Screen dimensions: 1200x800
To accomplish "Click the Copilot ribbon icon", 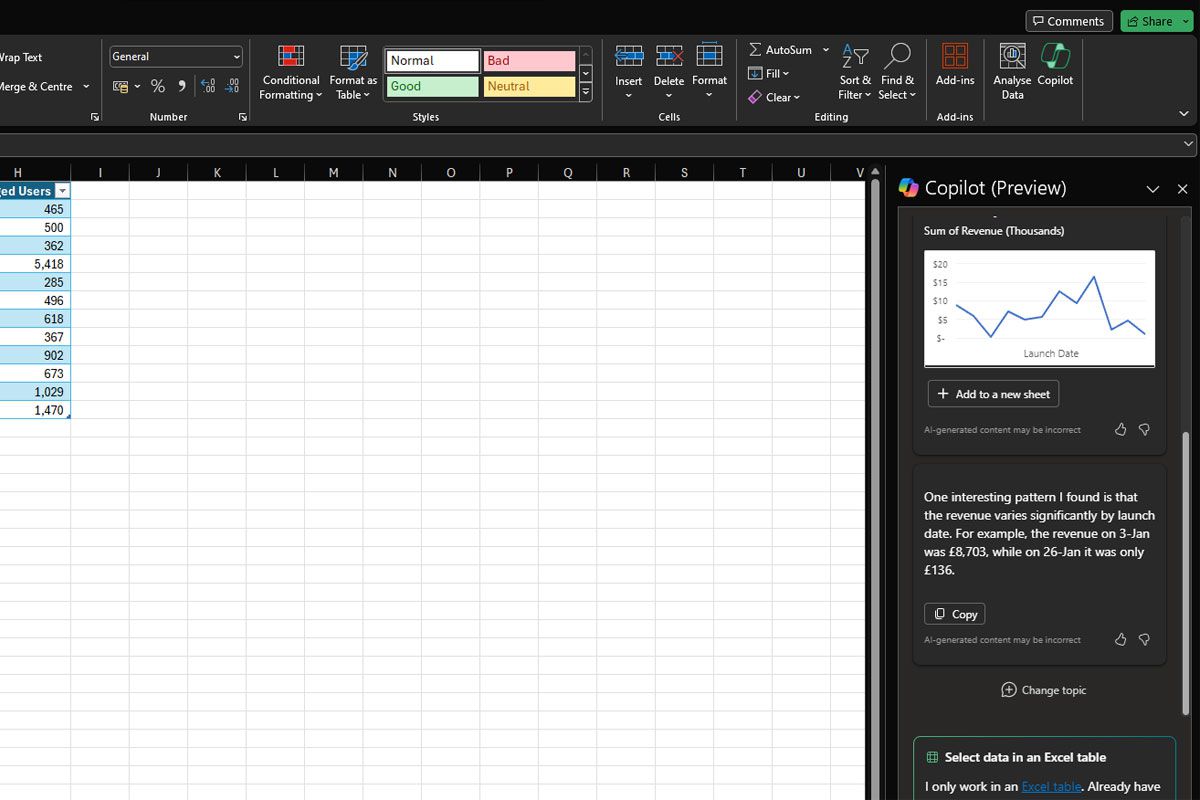I will [x=1055, y=56].
